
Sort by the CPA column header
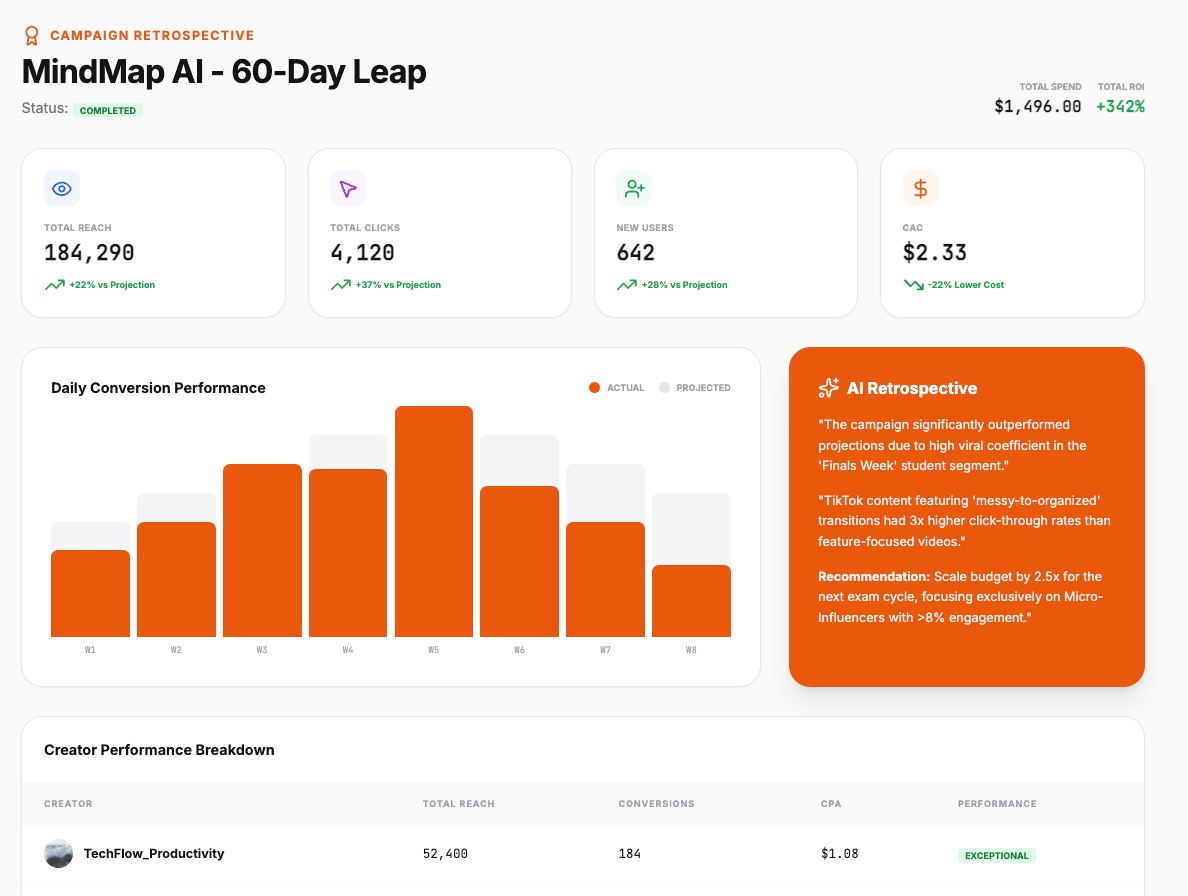point(829,804)
